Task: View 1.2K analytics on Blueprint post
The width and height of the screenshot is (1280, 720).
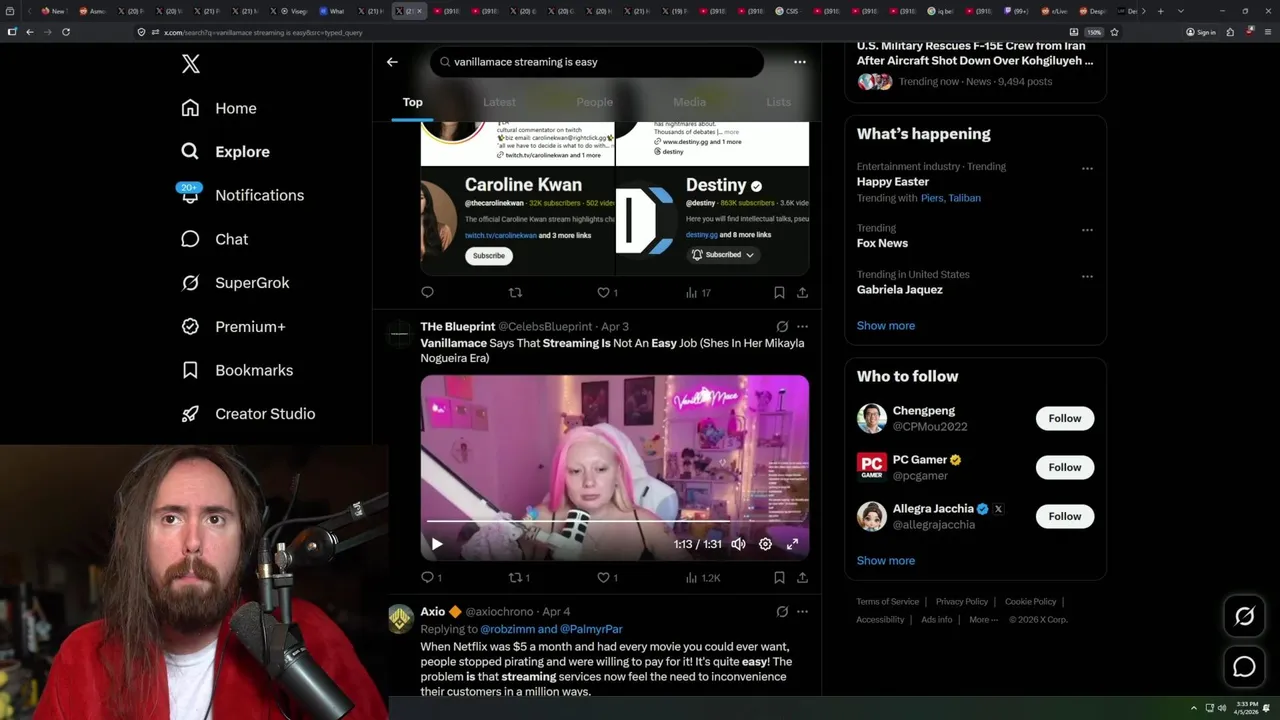Action: coord(702,578)
